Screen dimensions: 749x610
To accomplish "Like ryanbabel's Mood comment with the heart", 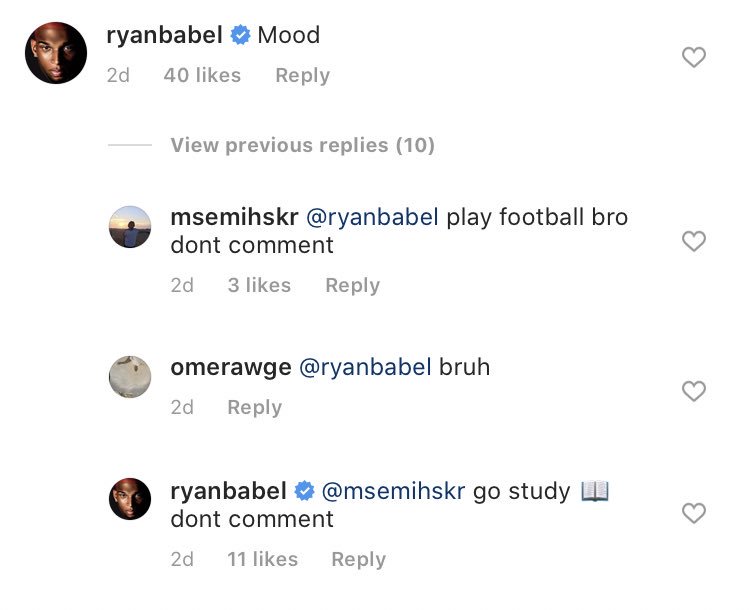I will (694, 57).
